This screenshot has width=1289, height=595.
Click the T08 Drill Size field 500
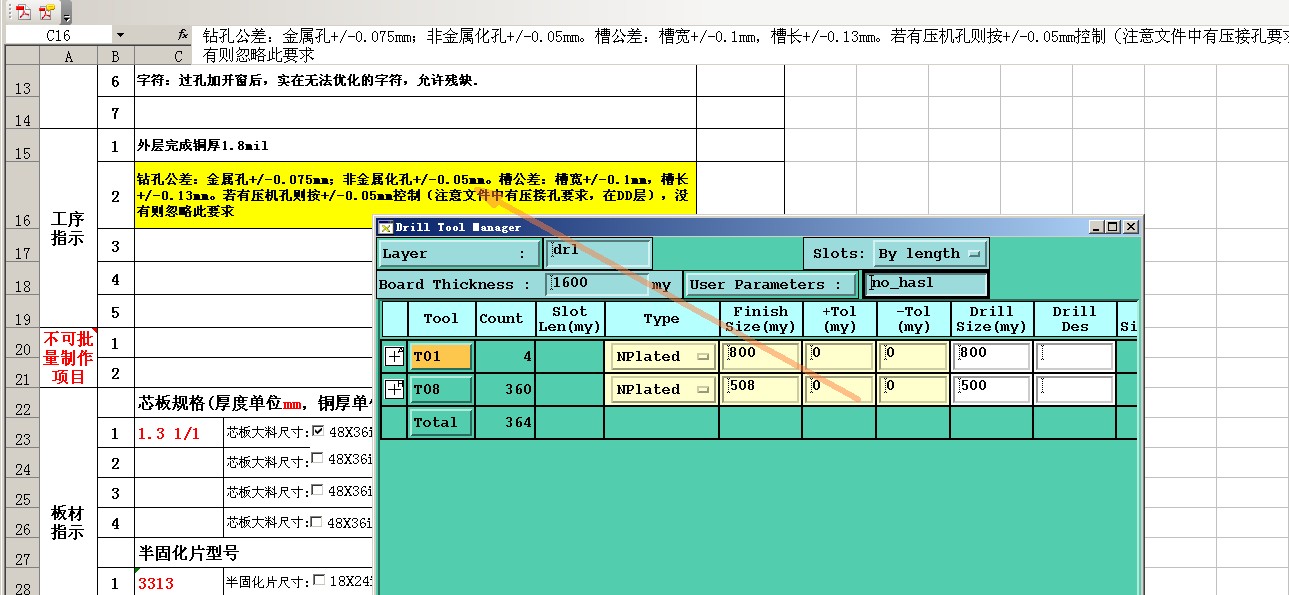coord(992,389)
